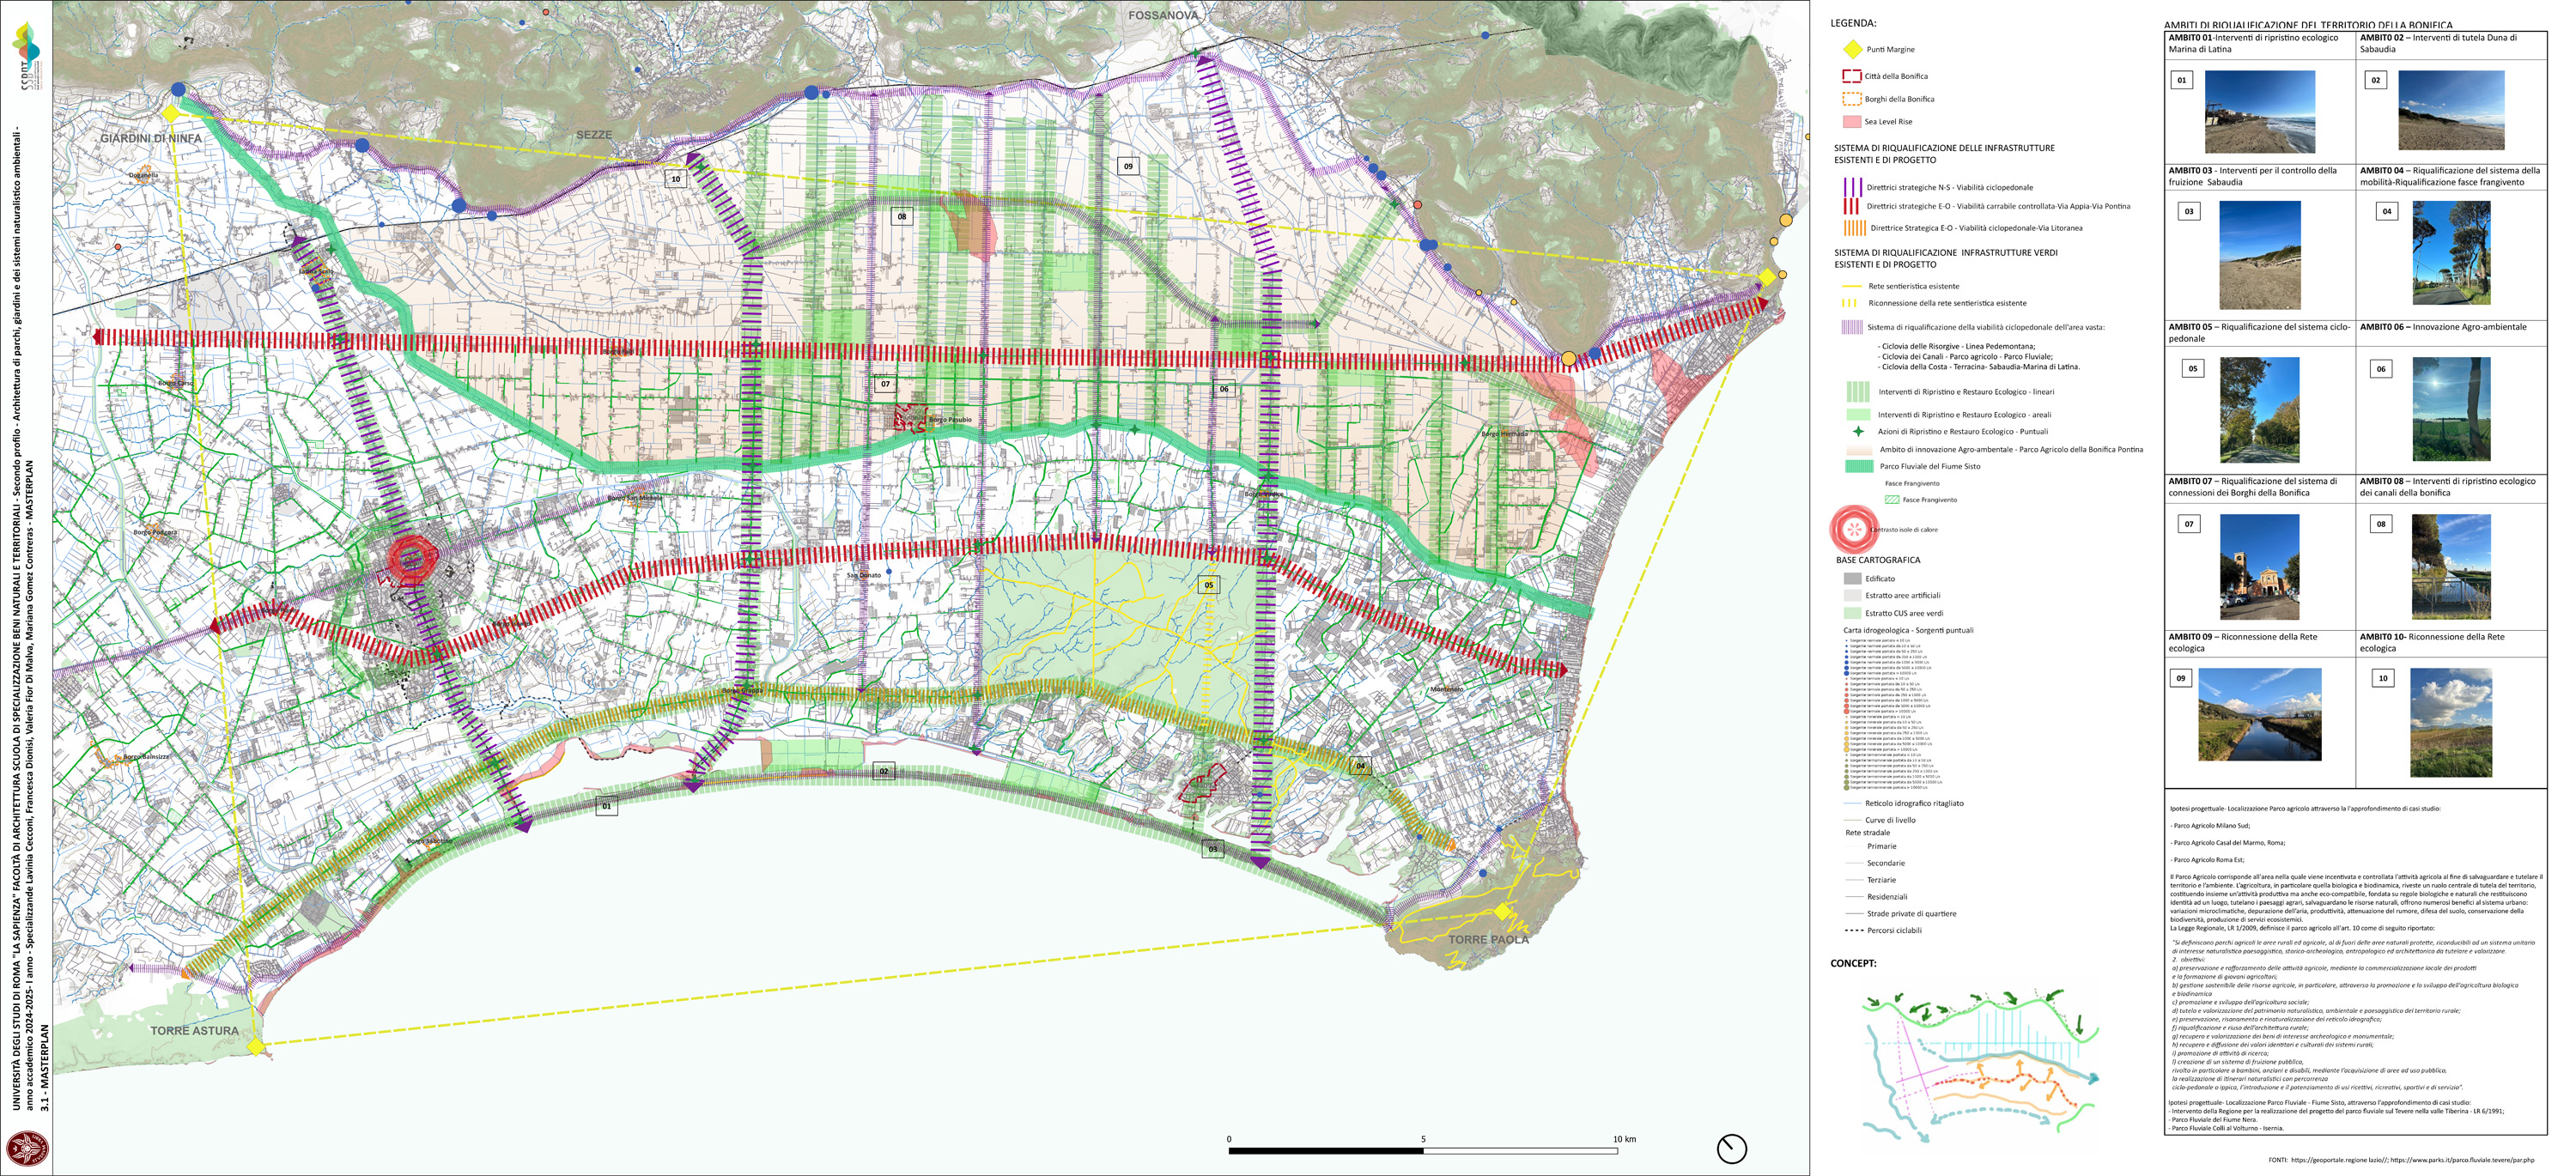Viewport: 2576px width, 1176px height.
Task: Click the 09 area label on the map
Action: (x=1128, y=166)
